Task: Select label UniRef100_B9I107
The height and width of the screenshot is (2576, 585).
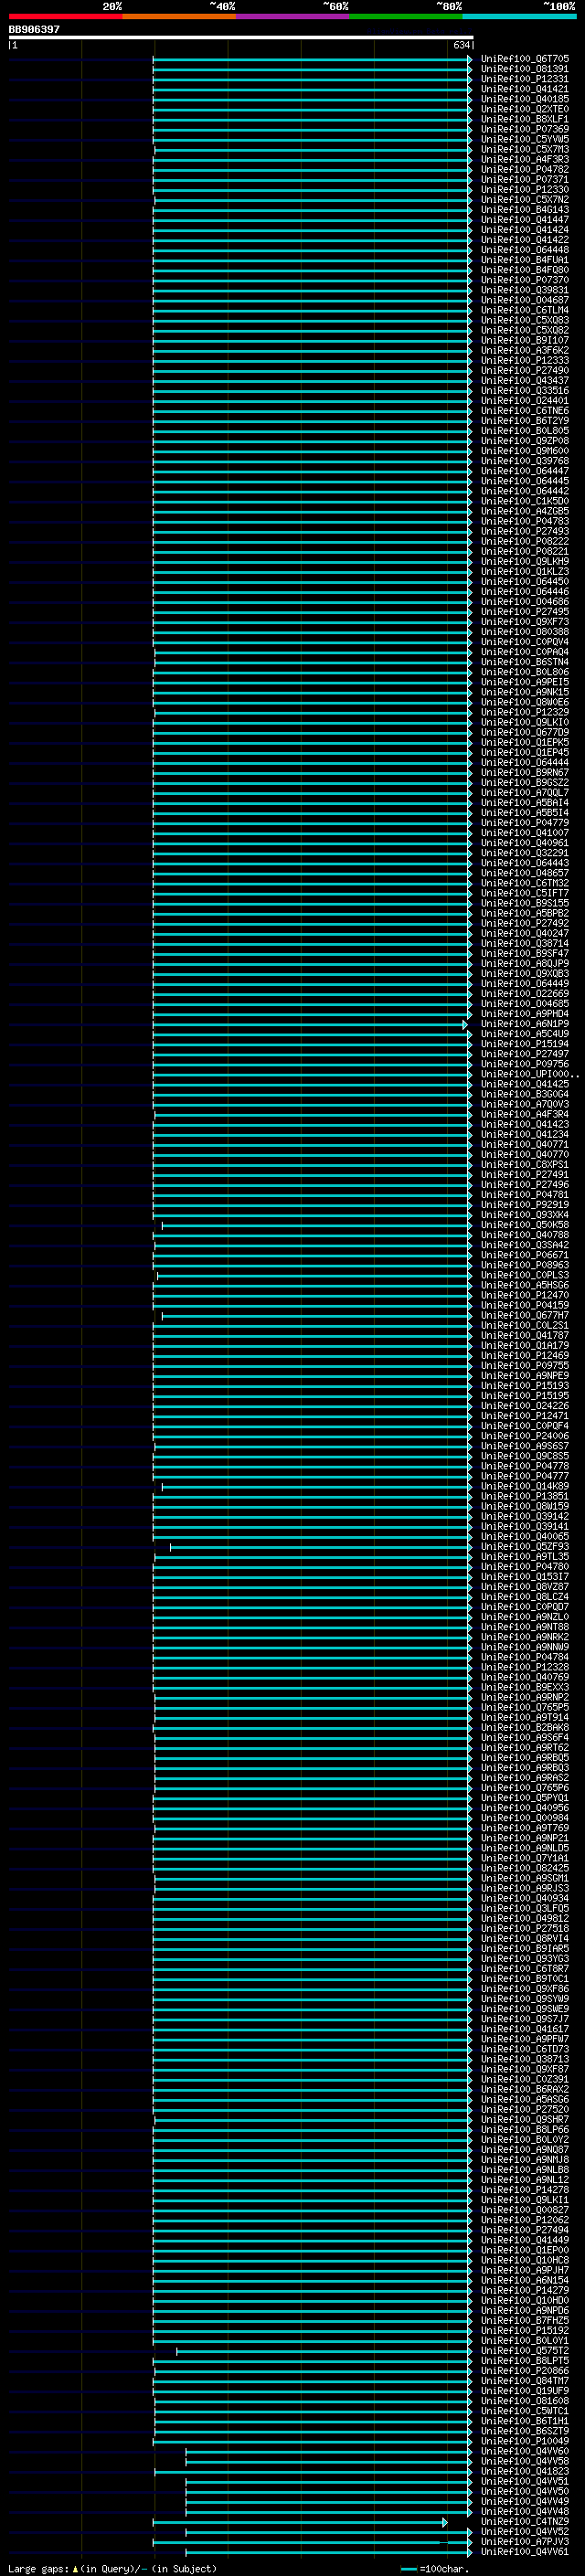Action: tap(524, 340)
